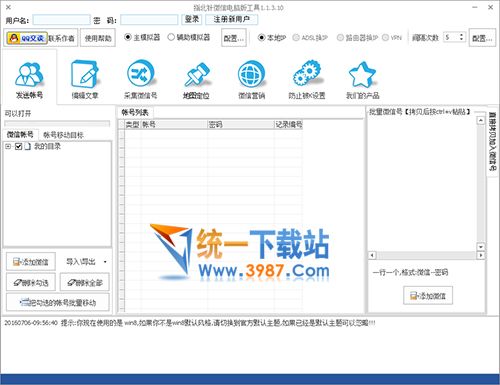Switch to the 帐号移动目标 tab
The width and height of the screenshot is (500, 385).
[63, 135]
